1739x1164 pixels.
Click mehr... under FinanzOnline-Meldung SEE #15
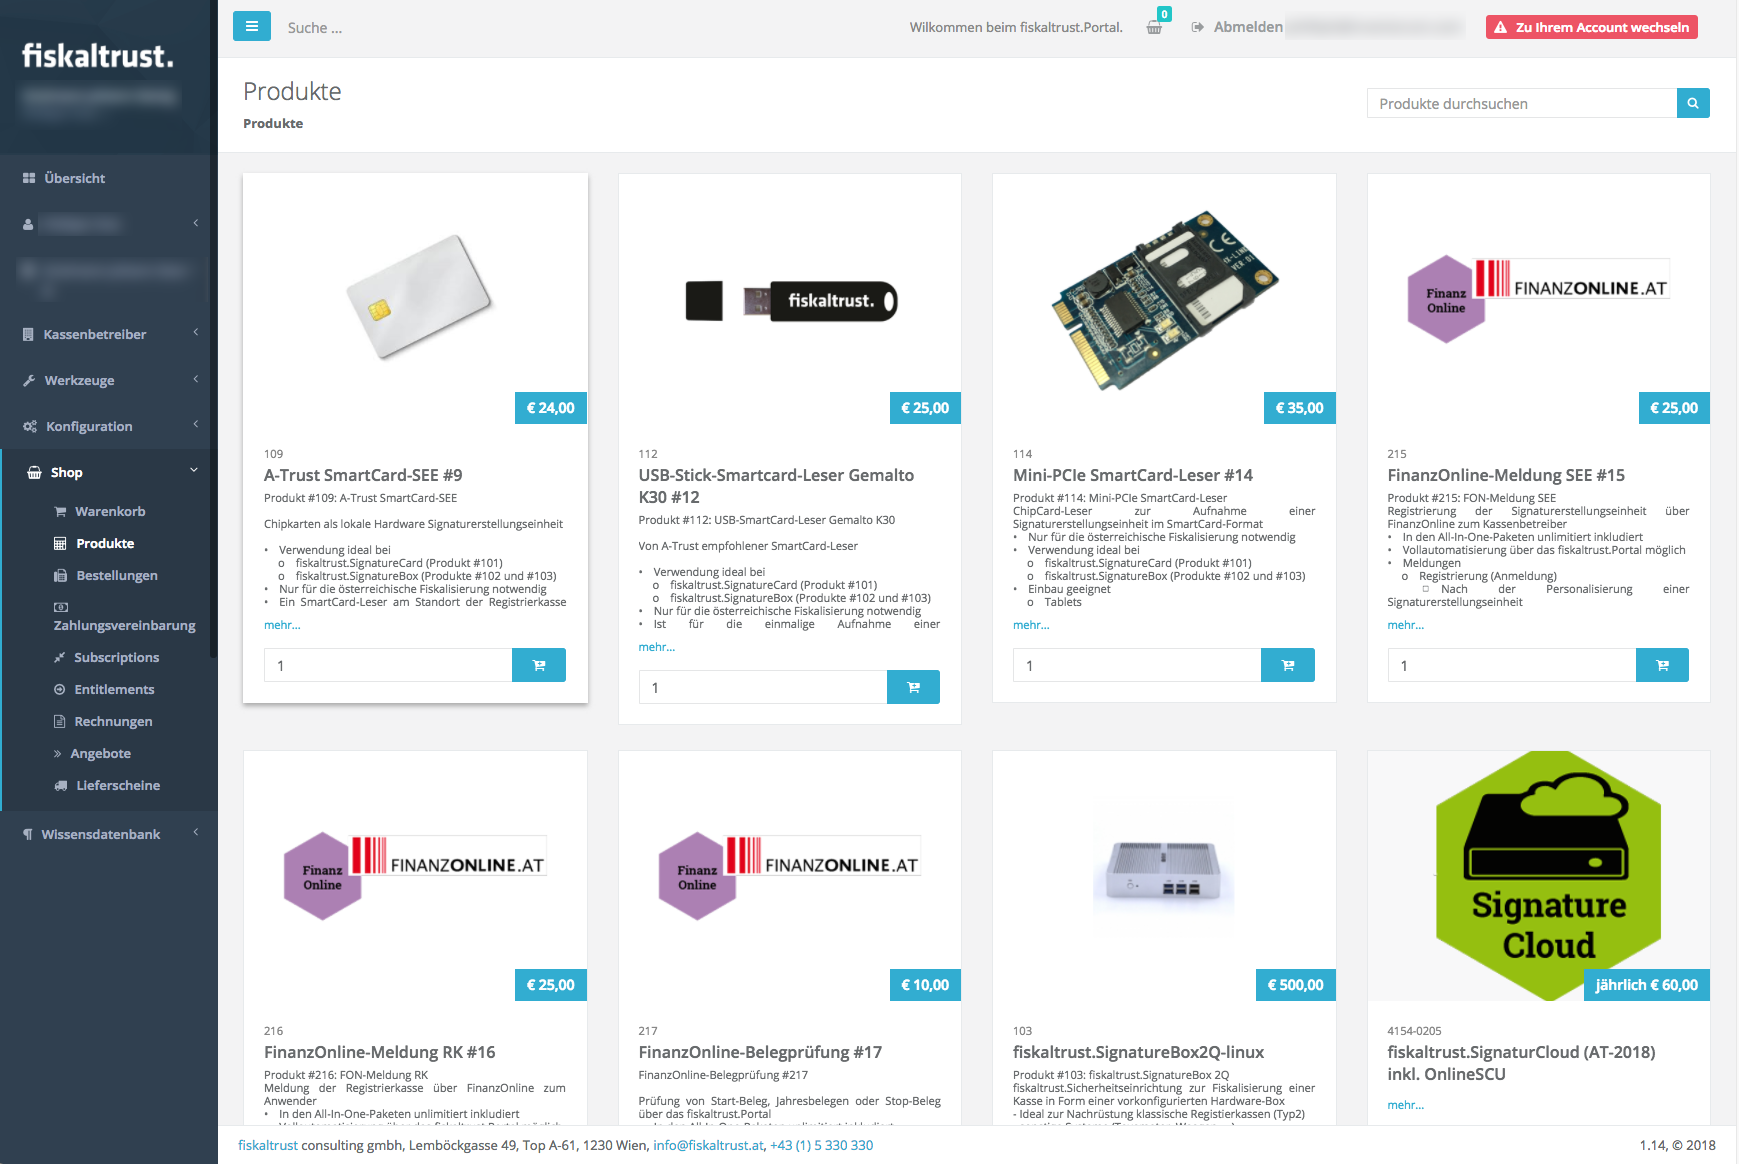(1406, 625)
